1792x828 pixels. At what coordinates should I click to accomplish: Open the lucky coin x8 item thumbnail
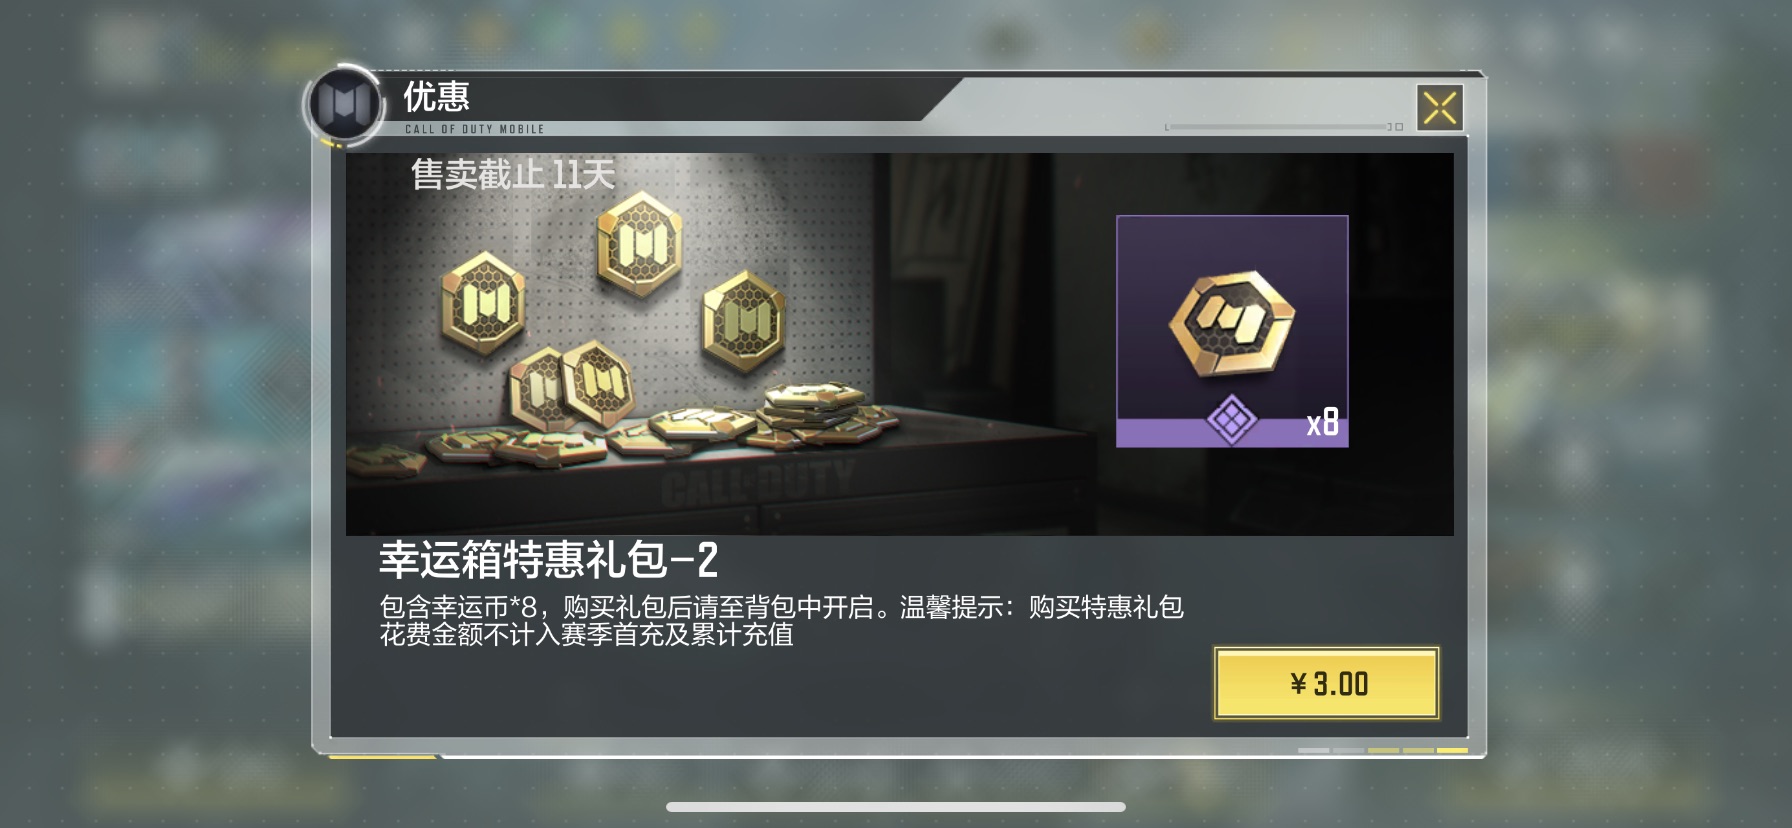click(1232, 331)
